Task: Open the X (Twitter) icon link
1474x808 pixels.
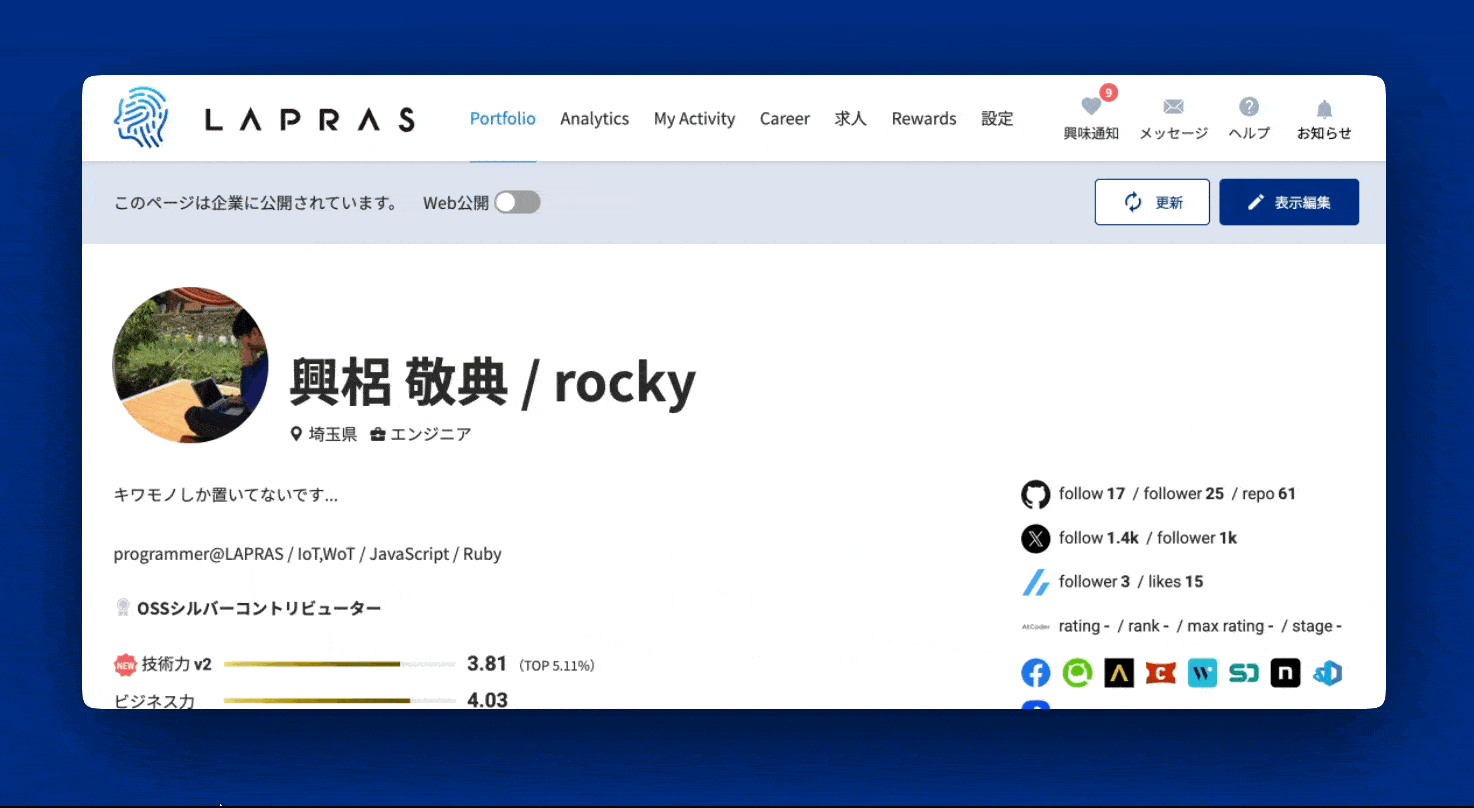Action: pos(1036,538)
